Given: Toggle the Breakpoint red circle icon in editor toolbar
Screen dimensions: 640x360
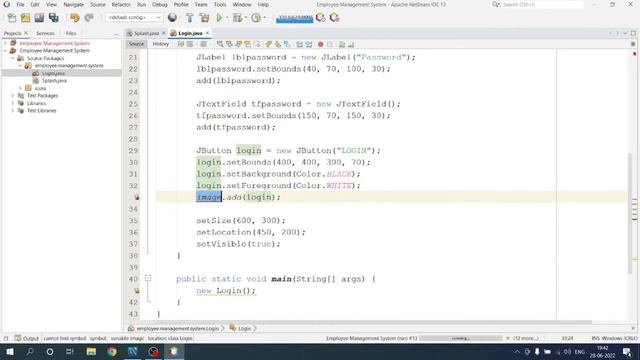Looking at the screenshot, I should point(320,44).
